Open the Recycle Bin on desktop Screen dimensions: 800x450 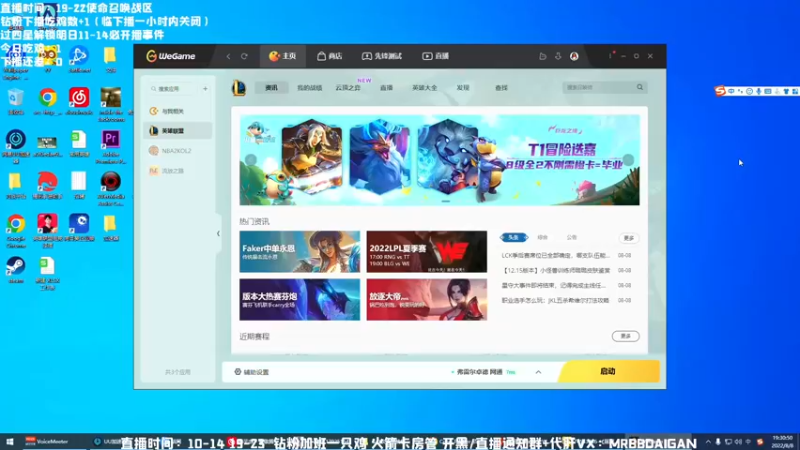16,102
